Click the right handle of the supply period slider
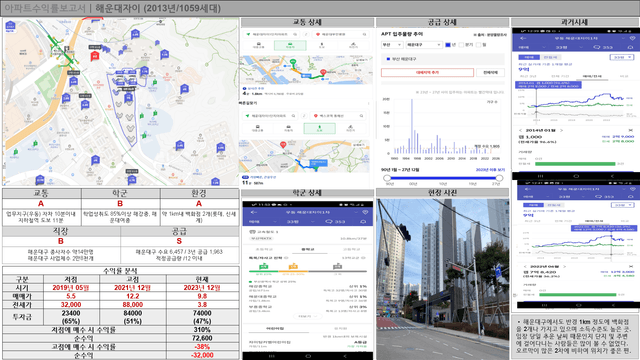 (499, 178)
